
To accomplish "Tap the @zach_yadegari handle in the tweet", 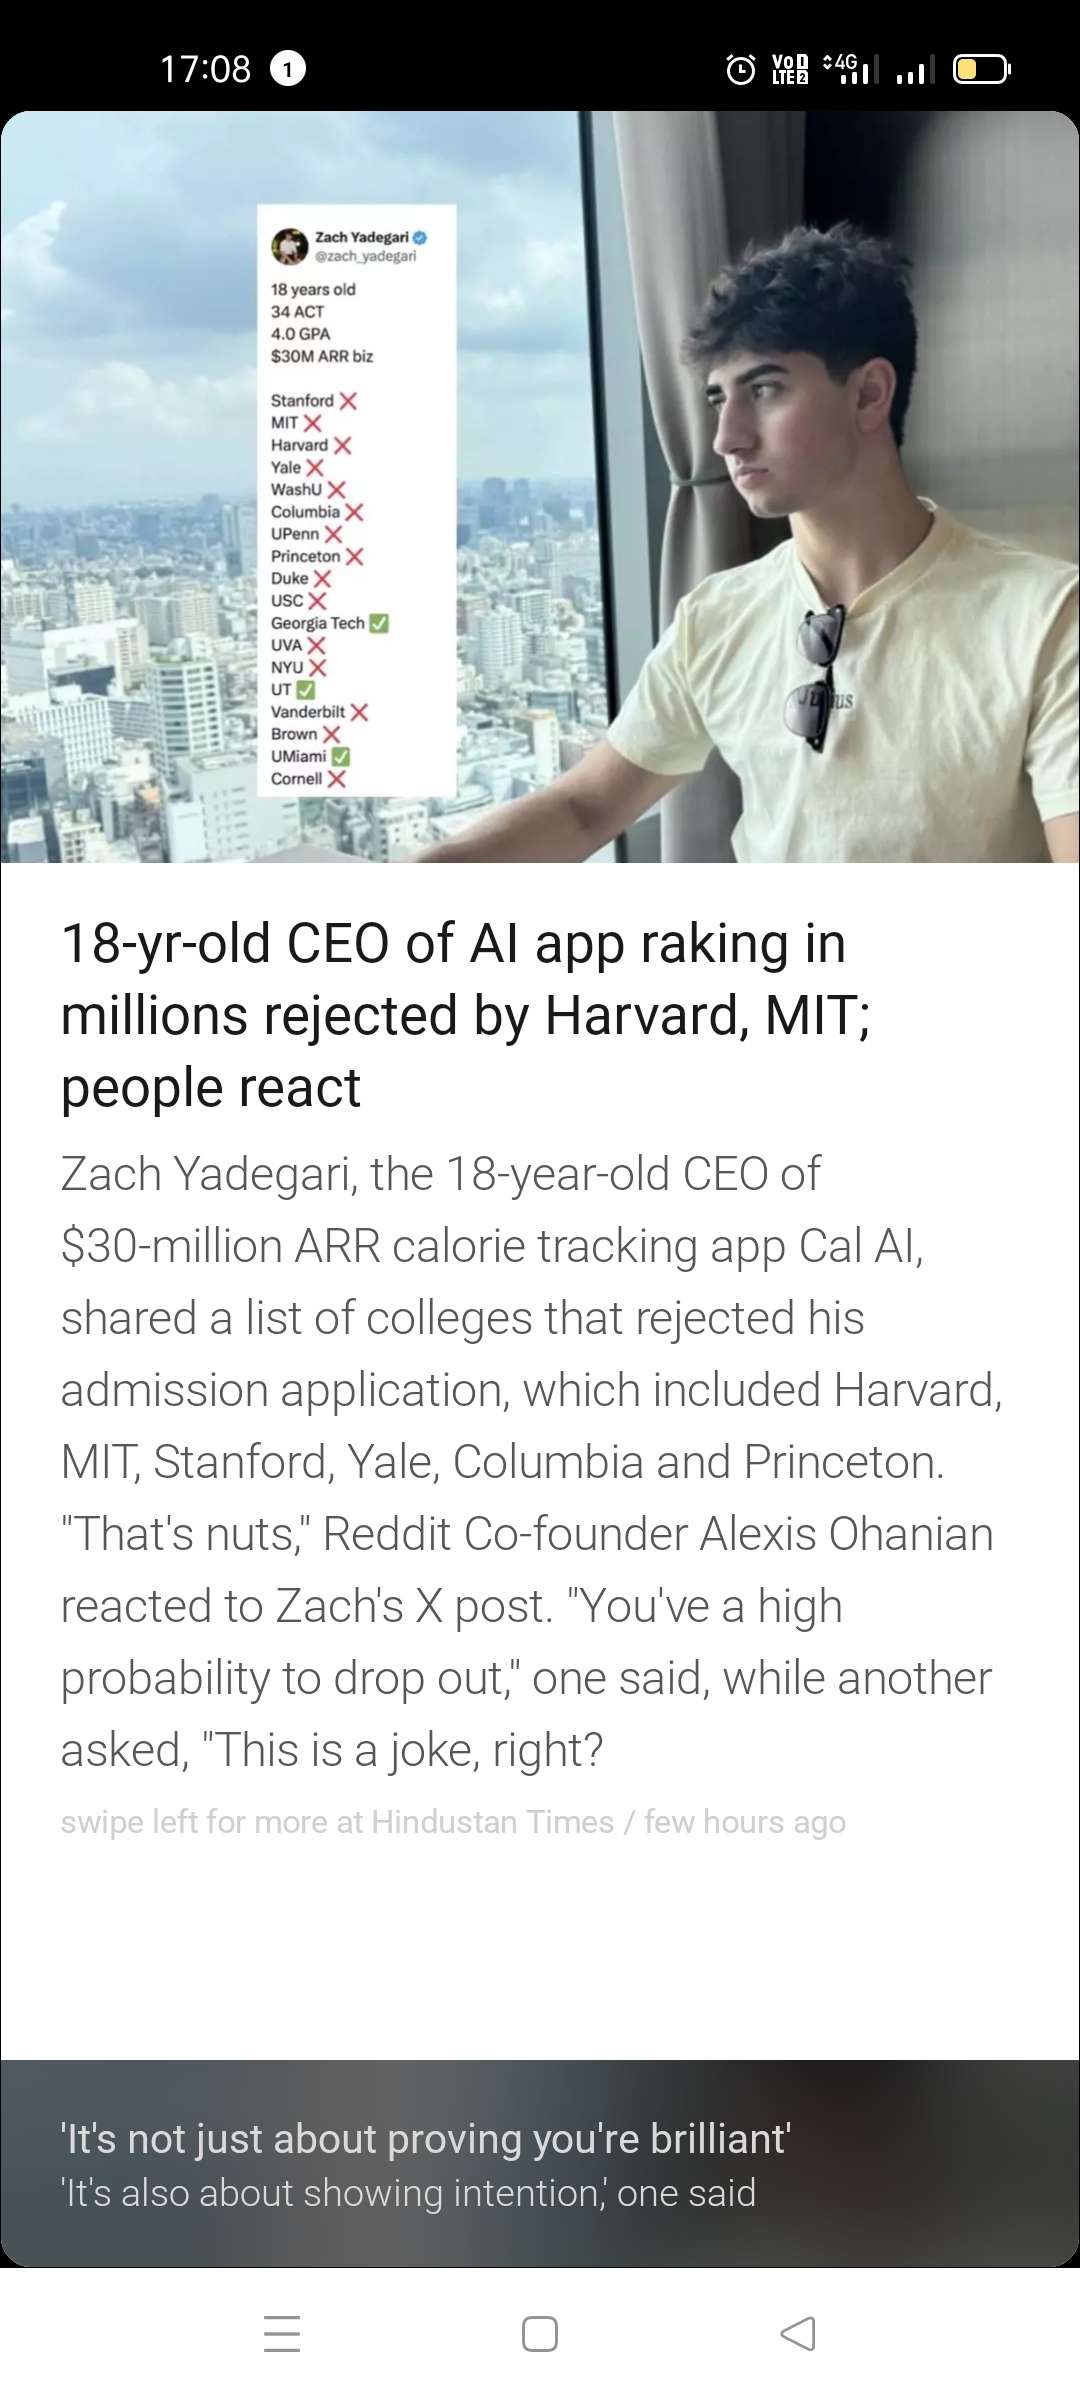I will click(366, 257).
